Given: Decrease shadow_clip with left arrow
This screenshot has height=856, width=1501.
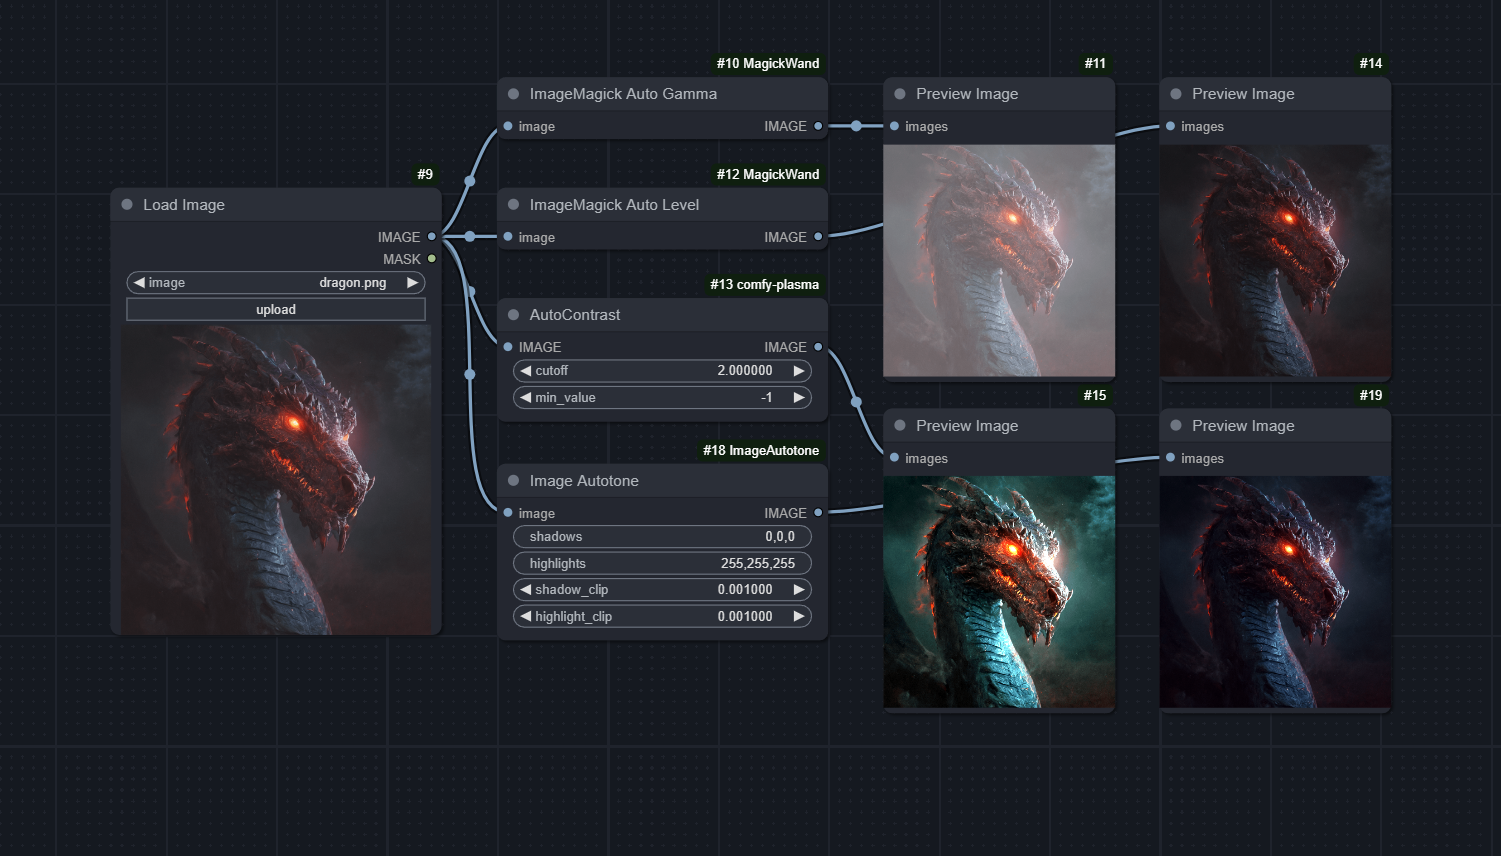Looking at the screenshot, I should click(x=526, y=590).
